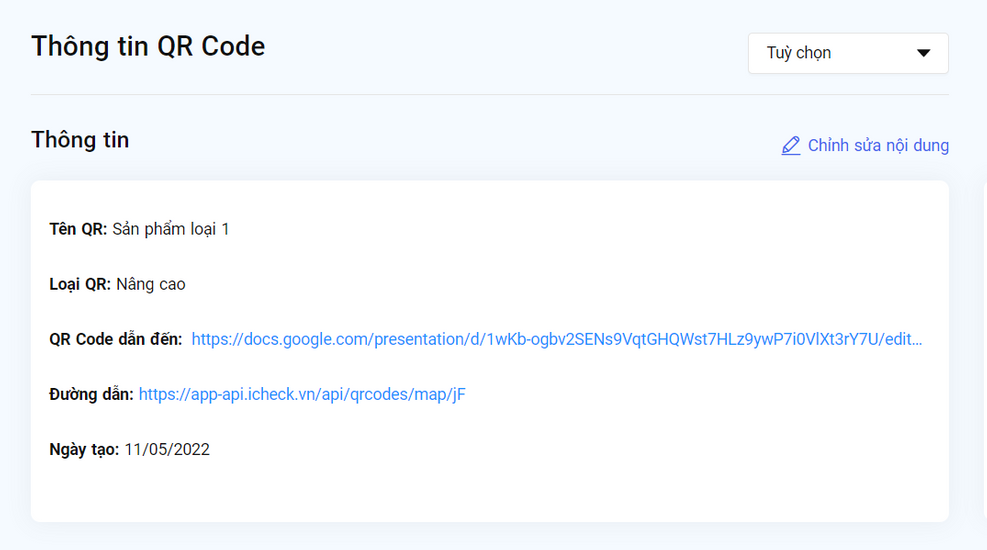Click the black caret arrow in Tuỳ chọn

coord(923,53)
